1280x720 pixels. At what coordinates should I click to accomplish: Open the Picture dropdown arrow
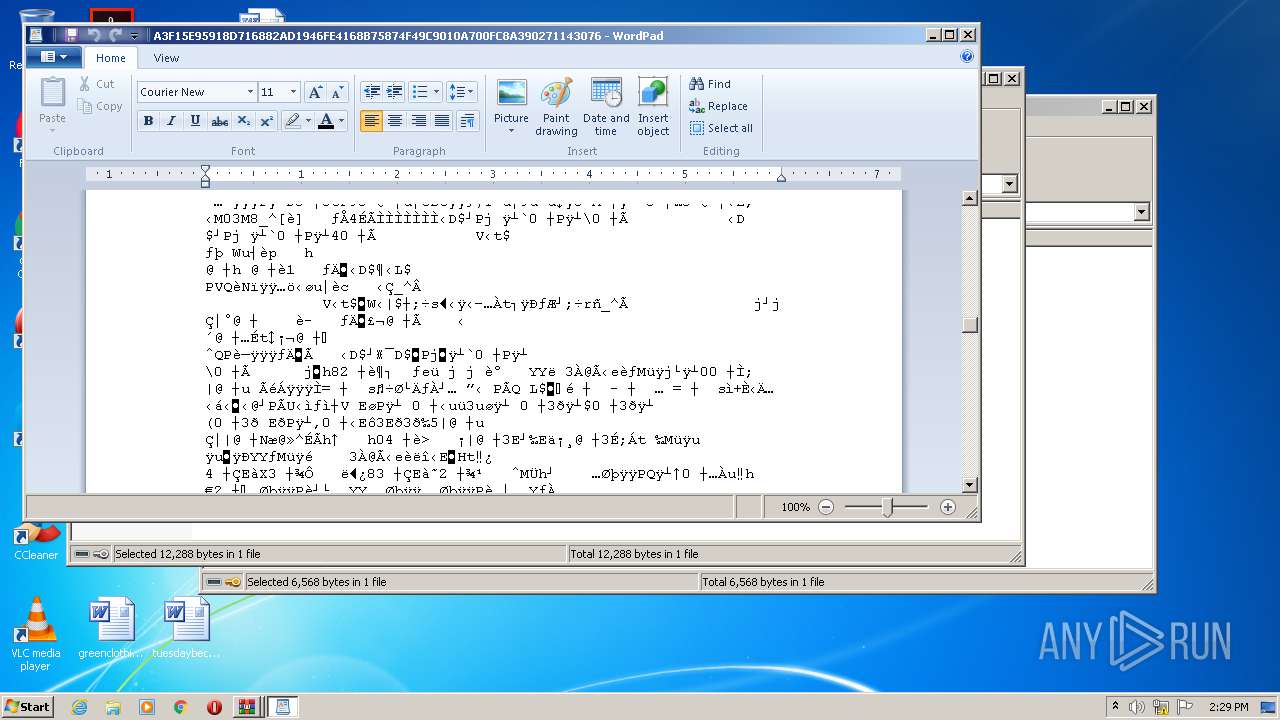511,130
